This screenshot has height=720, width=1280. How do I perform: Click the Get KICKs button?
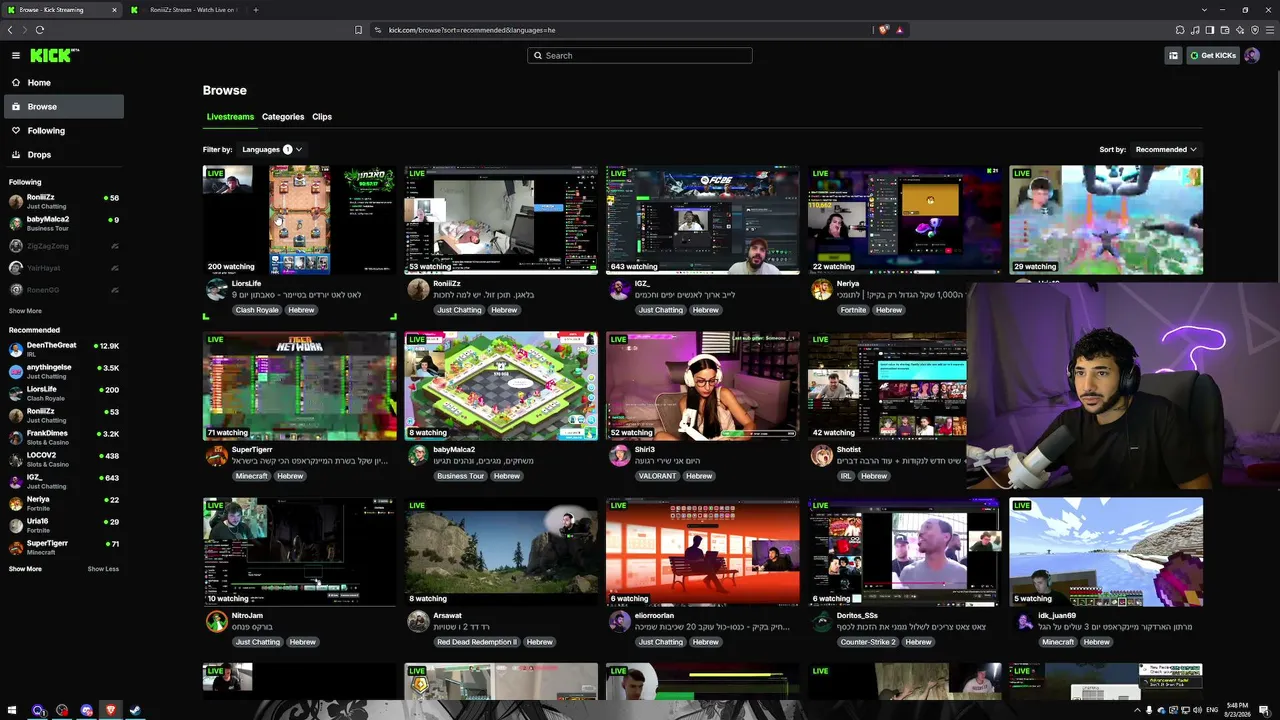coord(1213,56)
